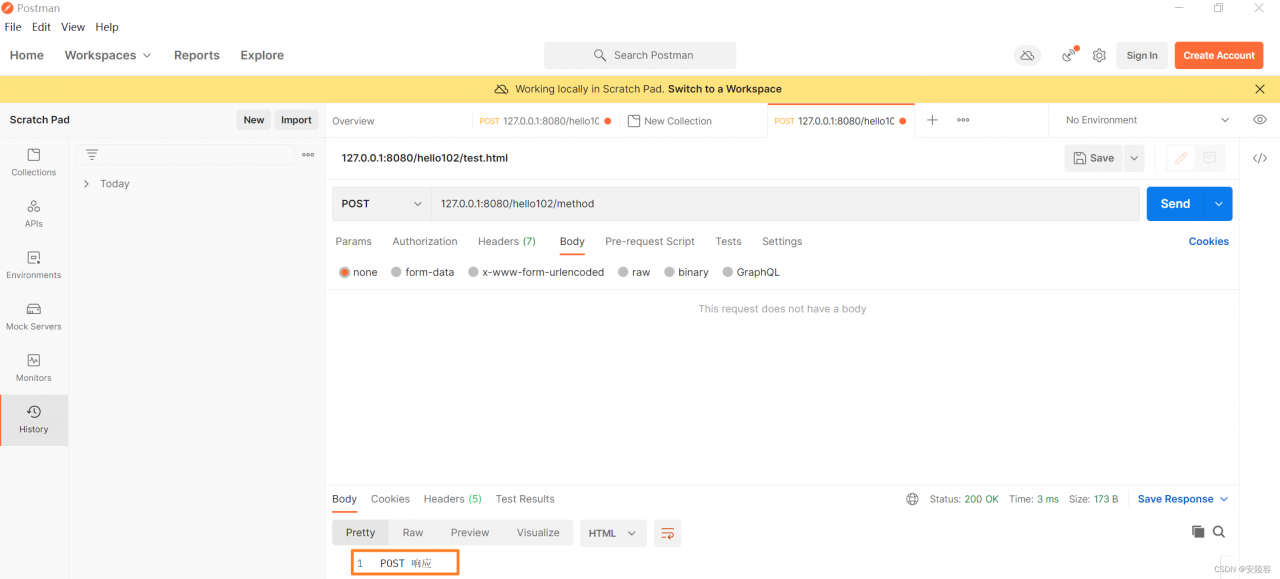
Task: Switch to the Params tab
Action: (353, 242)
